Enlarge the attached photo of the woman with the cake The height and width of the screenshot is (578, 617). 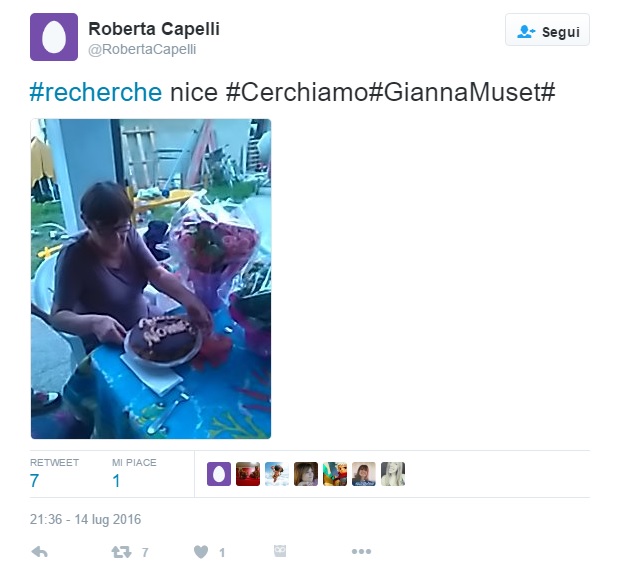point(151,279)
